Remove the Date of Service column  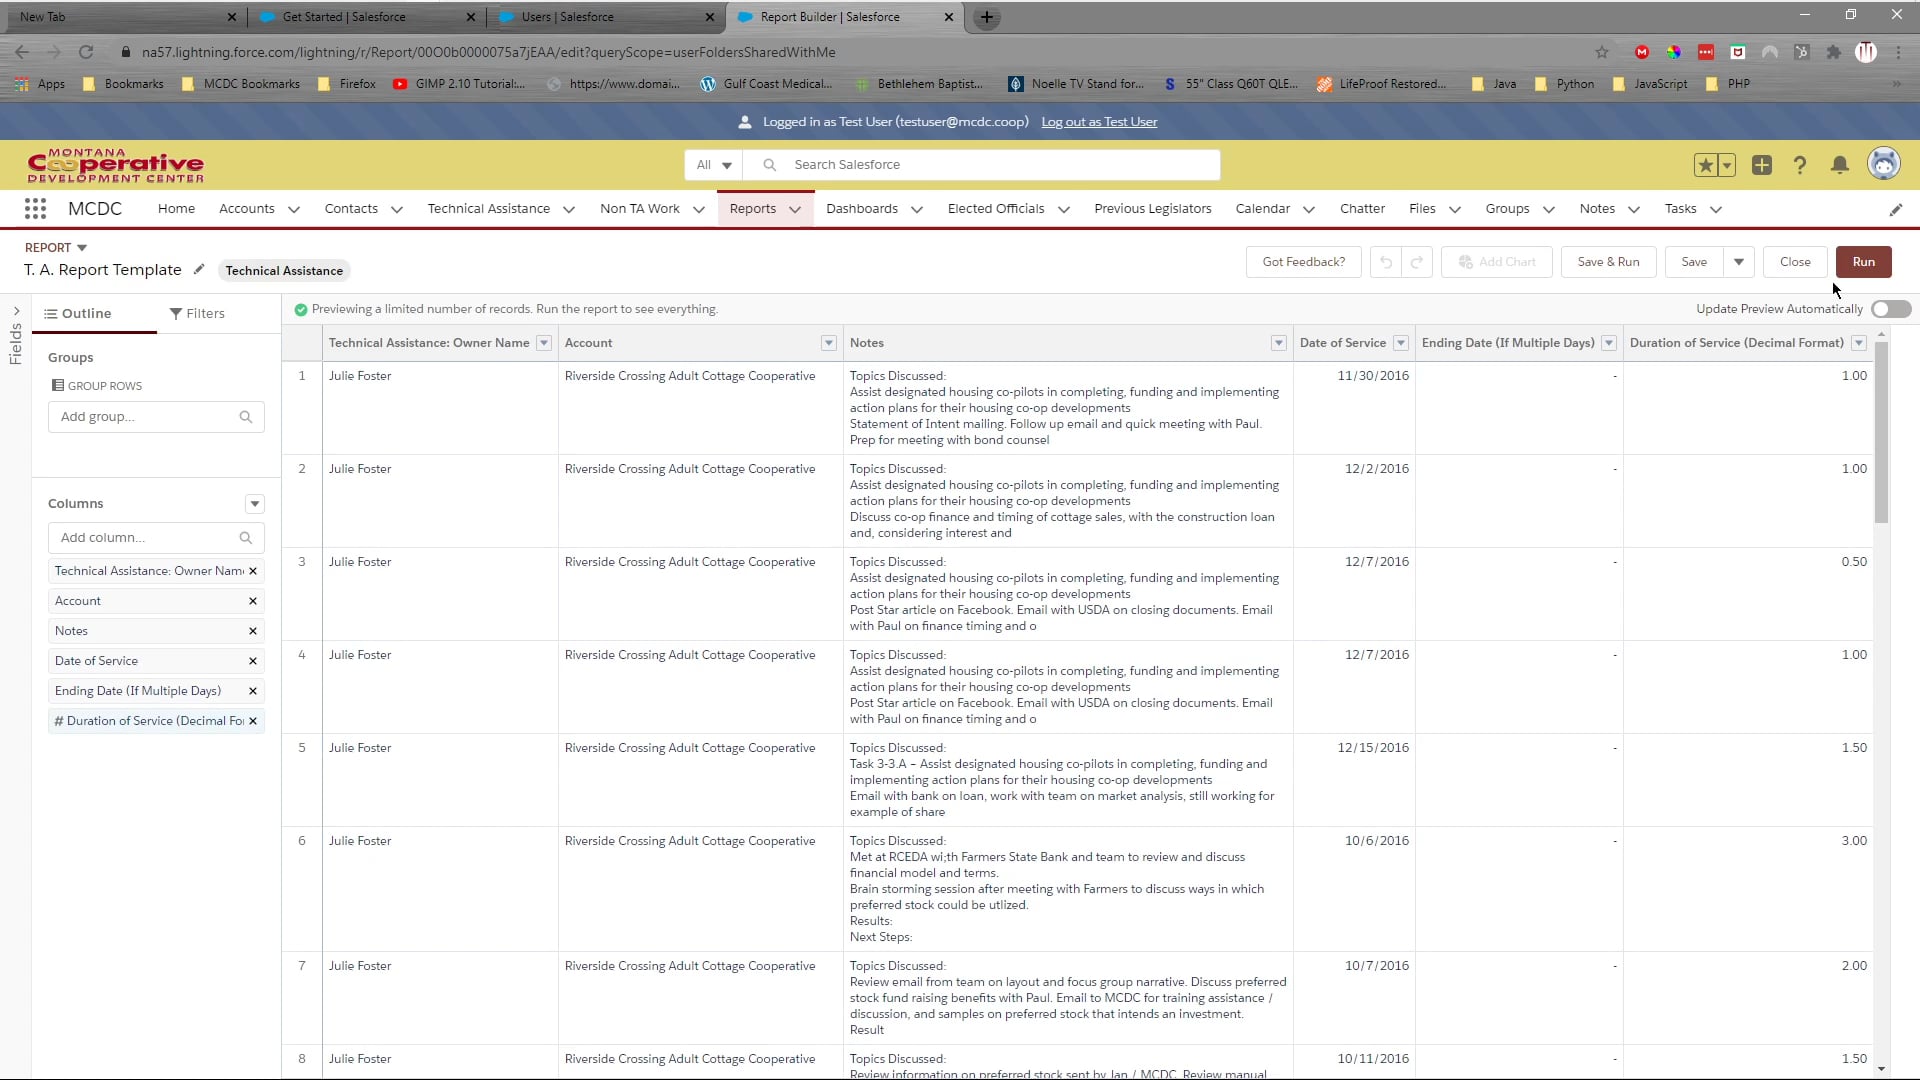(253, 661)
